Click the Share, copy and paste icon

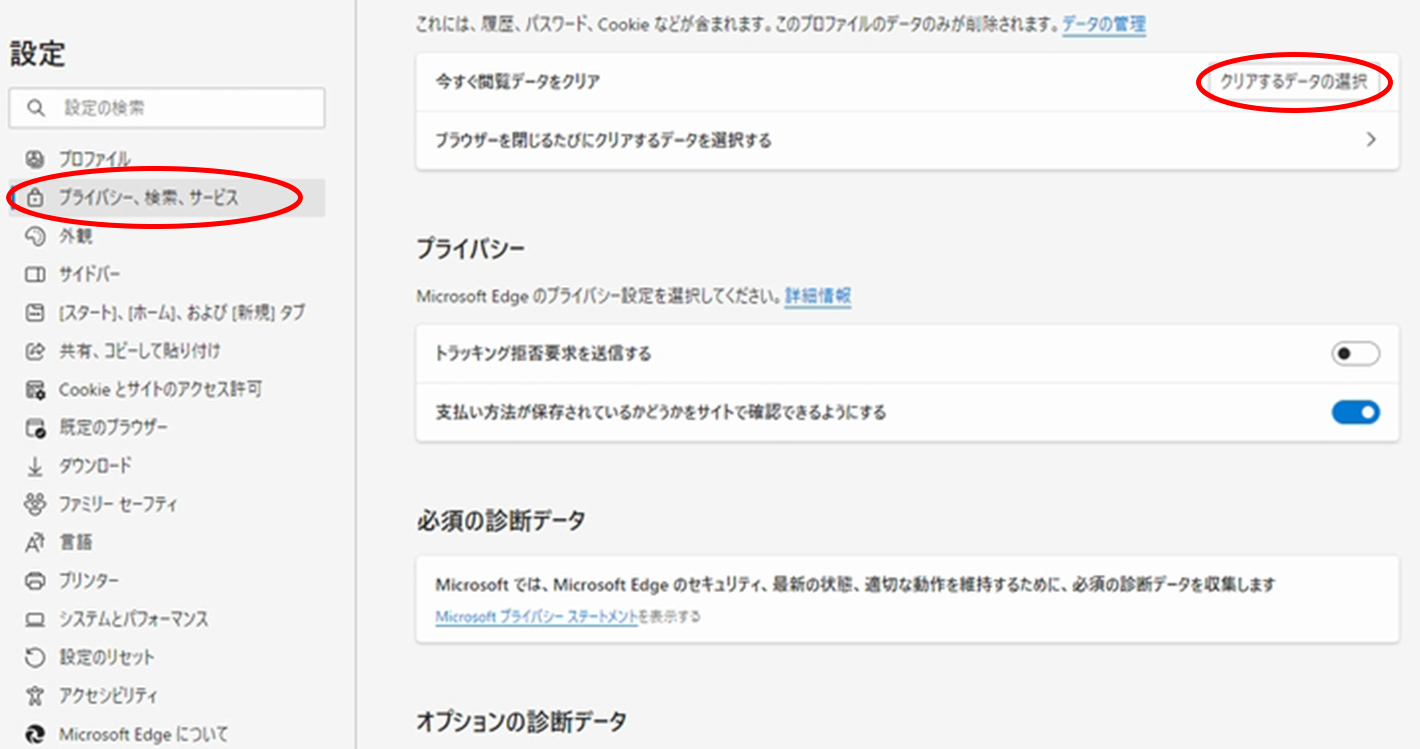click(35, 351)
